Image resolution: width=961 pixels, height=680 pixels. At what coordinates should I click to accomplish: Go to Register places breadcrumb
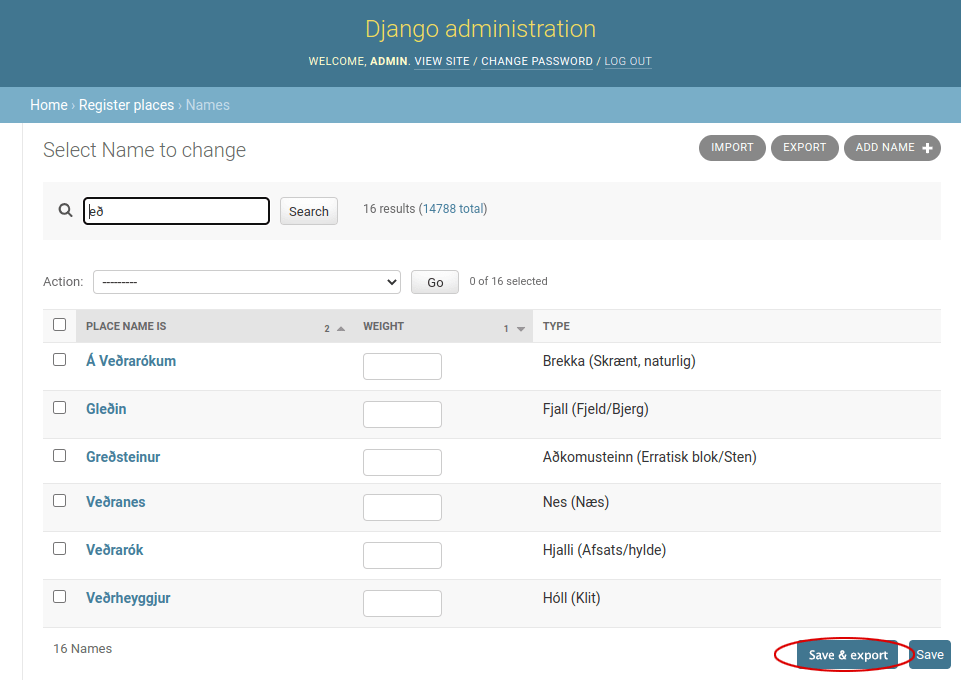pyautogui.click(x=126, y=105)
